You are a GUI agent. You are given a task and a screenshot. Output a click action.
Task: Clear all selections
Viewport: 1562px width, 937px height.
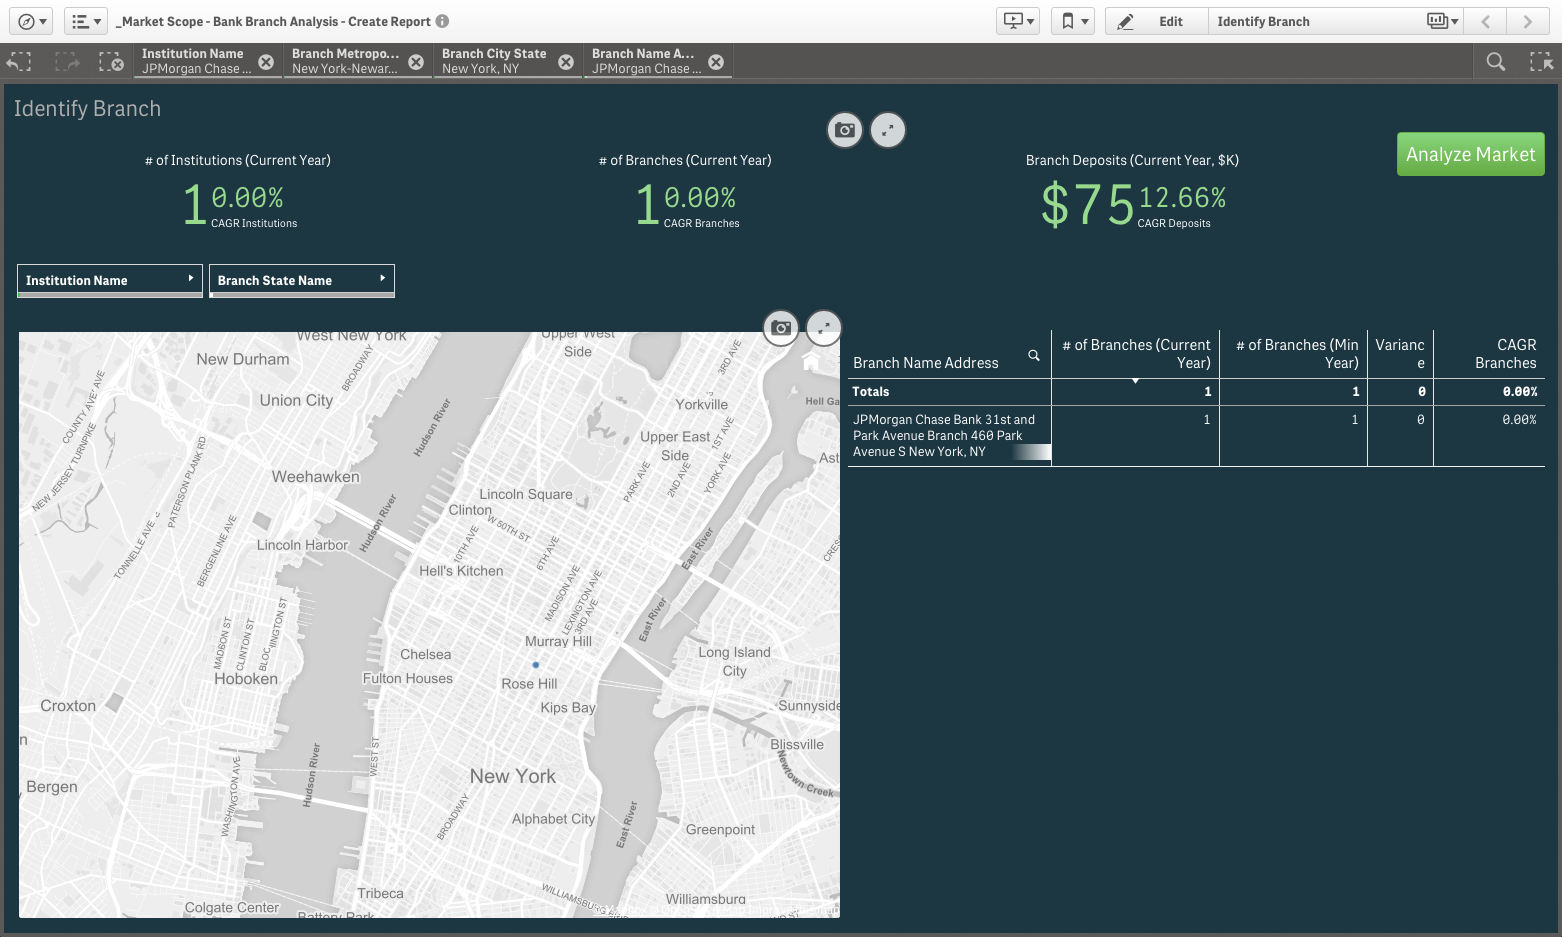pos(111,62)
